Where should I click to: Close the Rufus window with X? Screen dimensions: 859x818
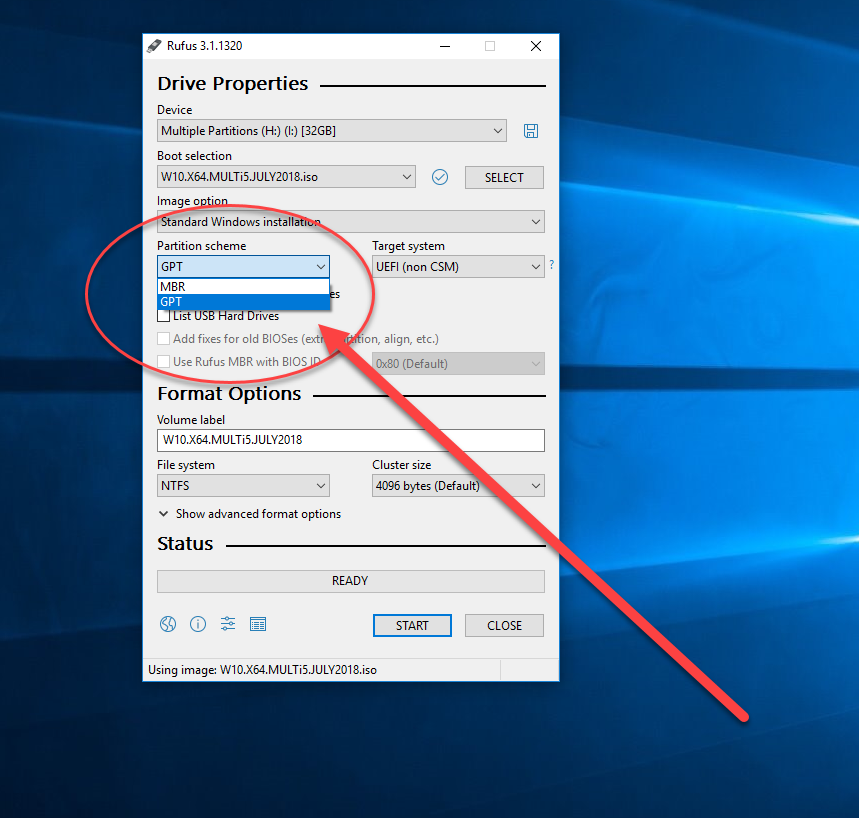tap(536, 47)
